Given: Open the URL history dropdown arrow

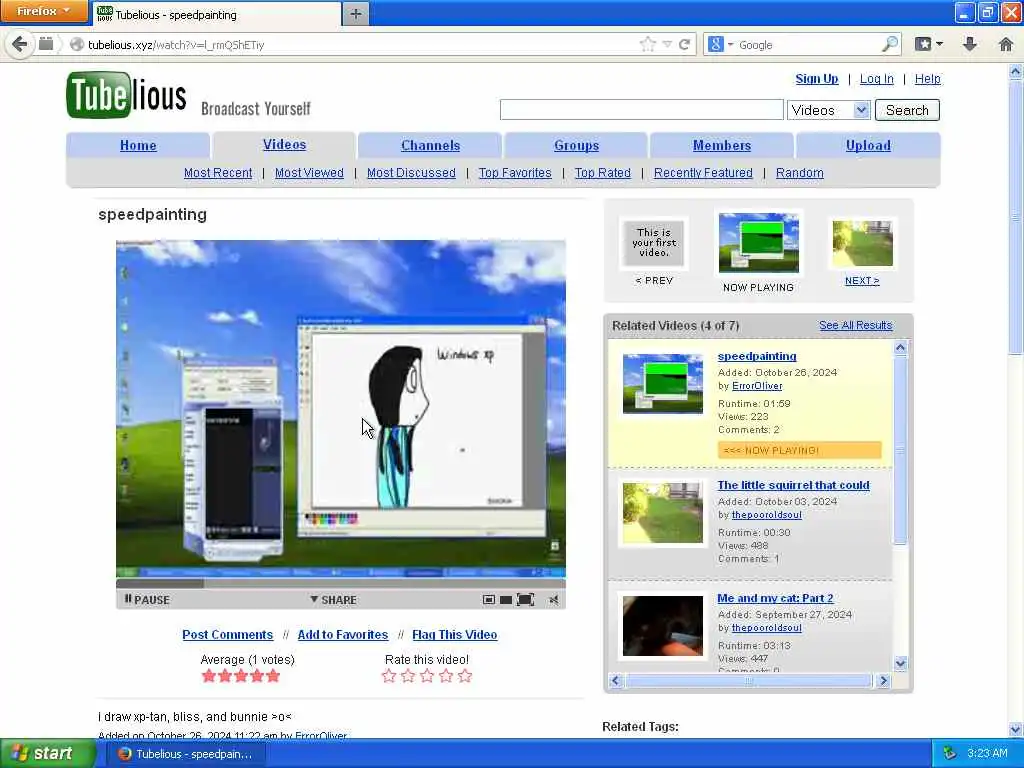Looking at the screenshot, I should click(x=667, y=44).
